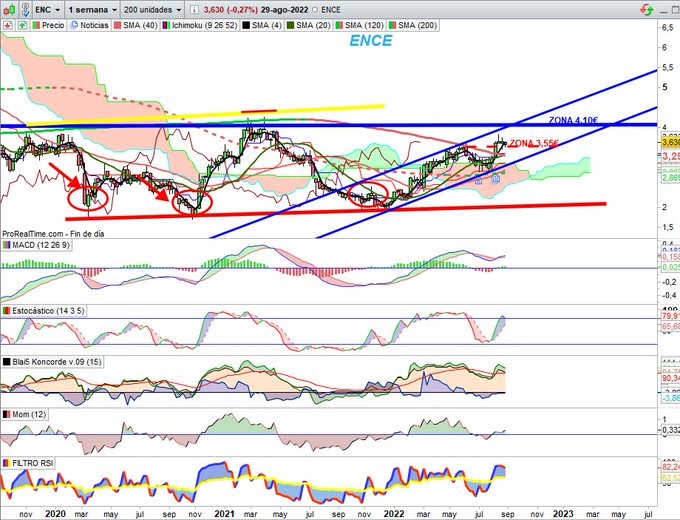Image resolution: width=680 pixels, height=520 pixels.
Task: Open the ENC ticker dropdown
Action: pyautogui.click(x=48, y=9)
